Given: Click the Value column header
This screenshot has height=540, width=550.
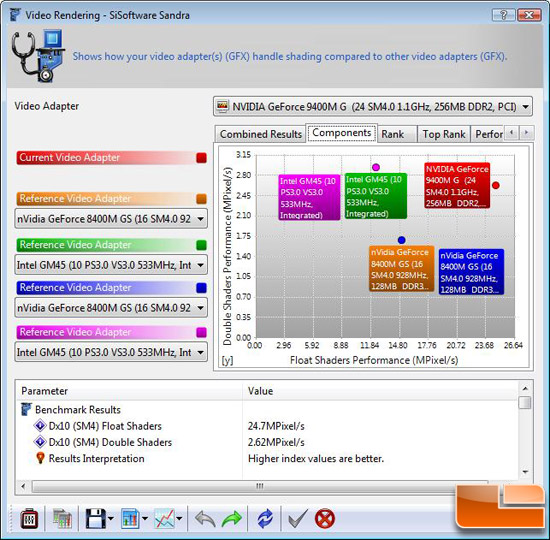Looking at the screenshot, I should point(381,391).
